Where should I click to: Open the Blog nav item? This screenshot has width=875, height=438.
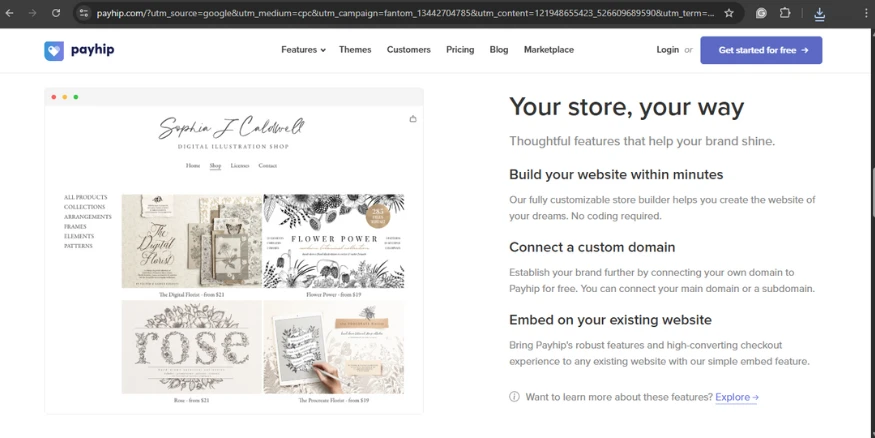499,50
